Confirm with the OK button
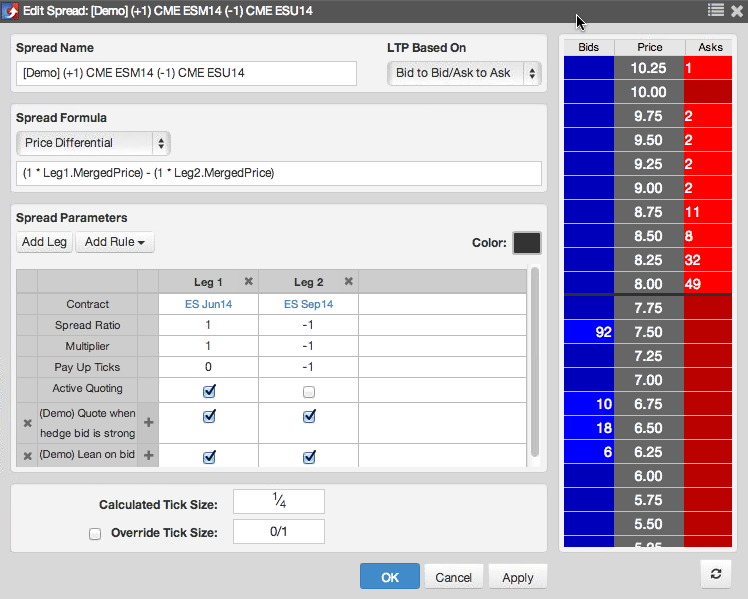748x599 pixels. coord(390,577)
